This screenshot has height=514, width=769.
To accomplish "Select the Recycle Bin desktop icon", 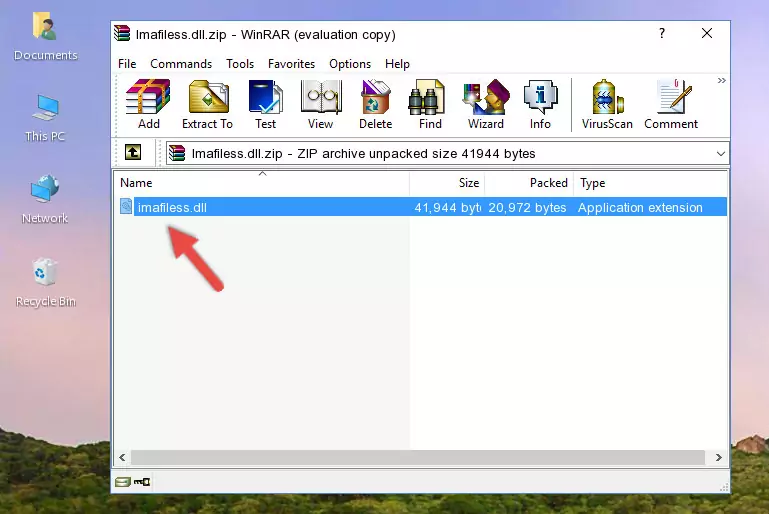I will click(x=46, y=283).
